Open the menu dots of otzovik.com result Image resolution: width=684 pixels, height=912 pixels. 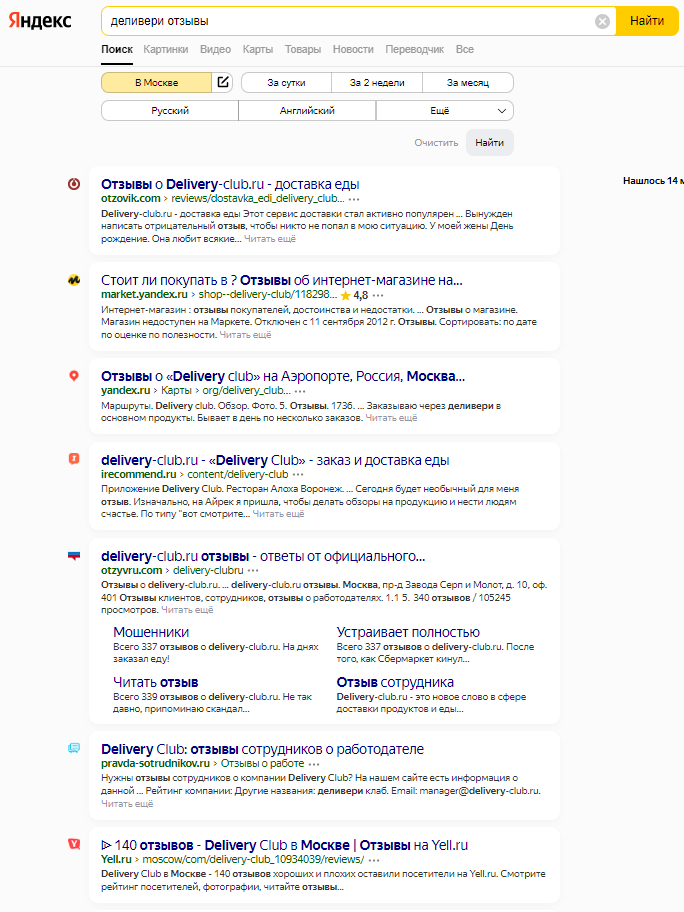354,199
